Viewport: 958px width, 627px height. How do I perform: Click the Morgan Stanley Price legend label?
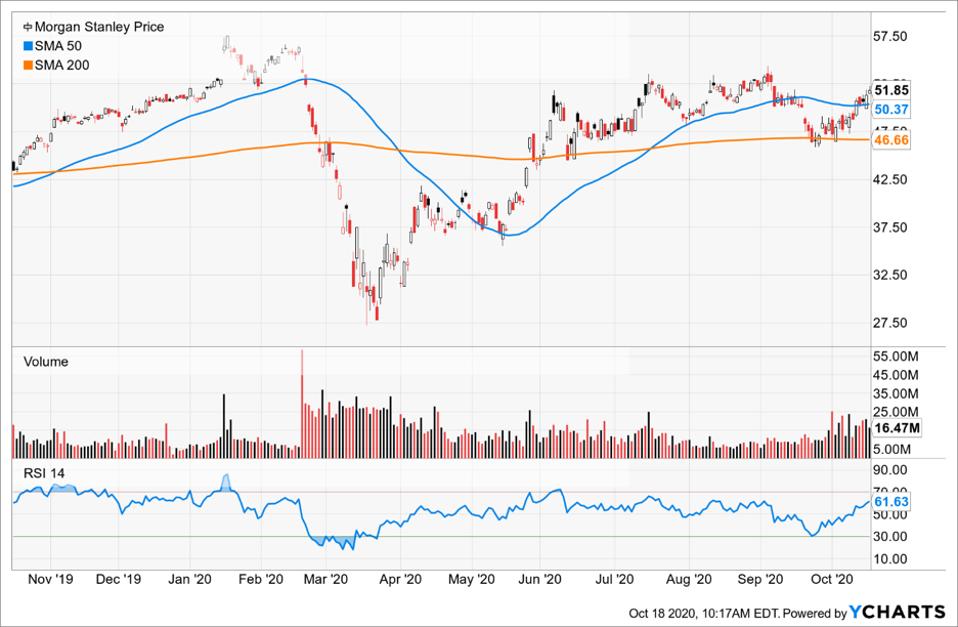[99, 27]
